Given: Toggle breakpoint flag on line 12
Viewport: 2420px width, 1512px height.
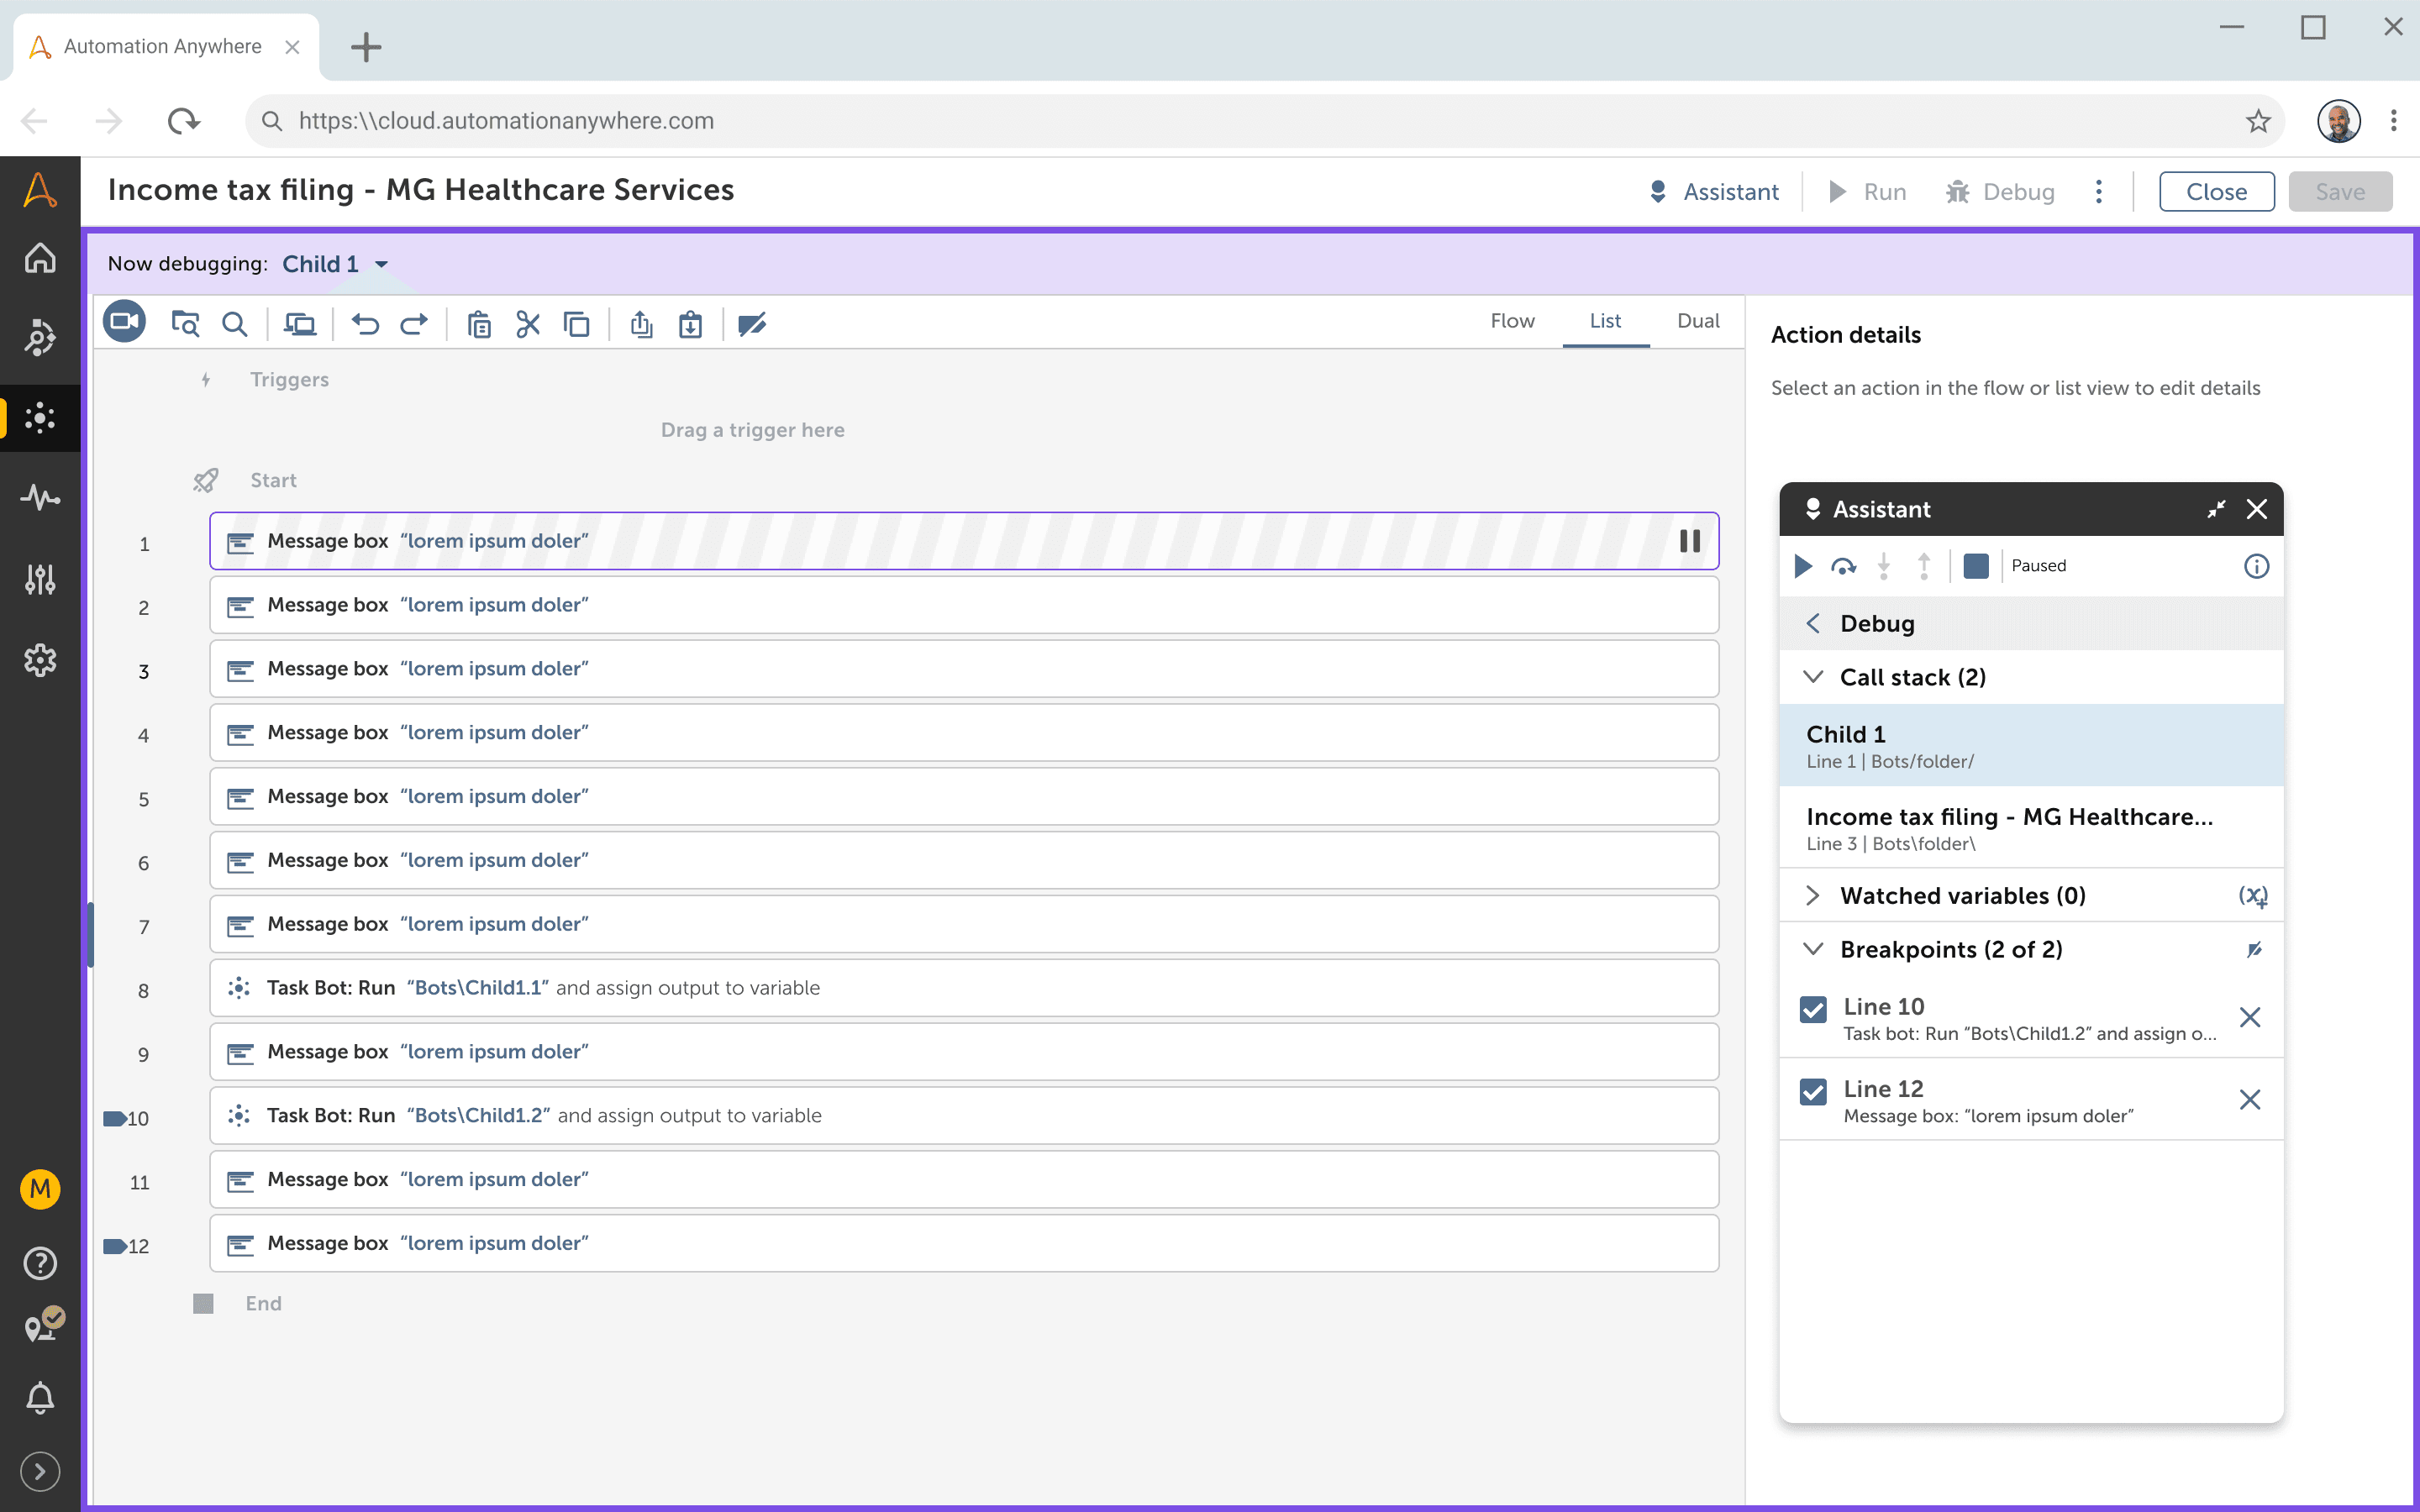Looking at the screenshot, I should click(115, 1246).
